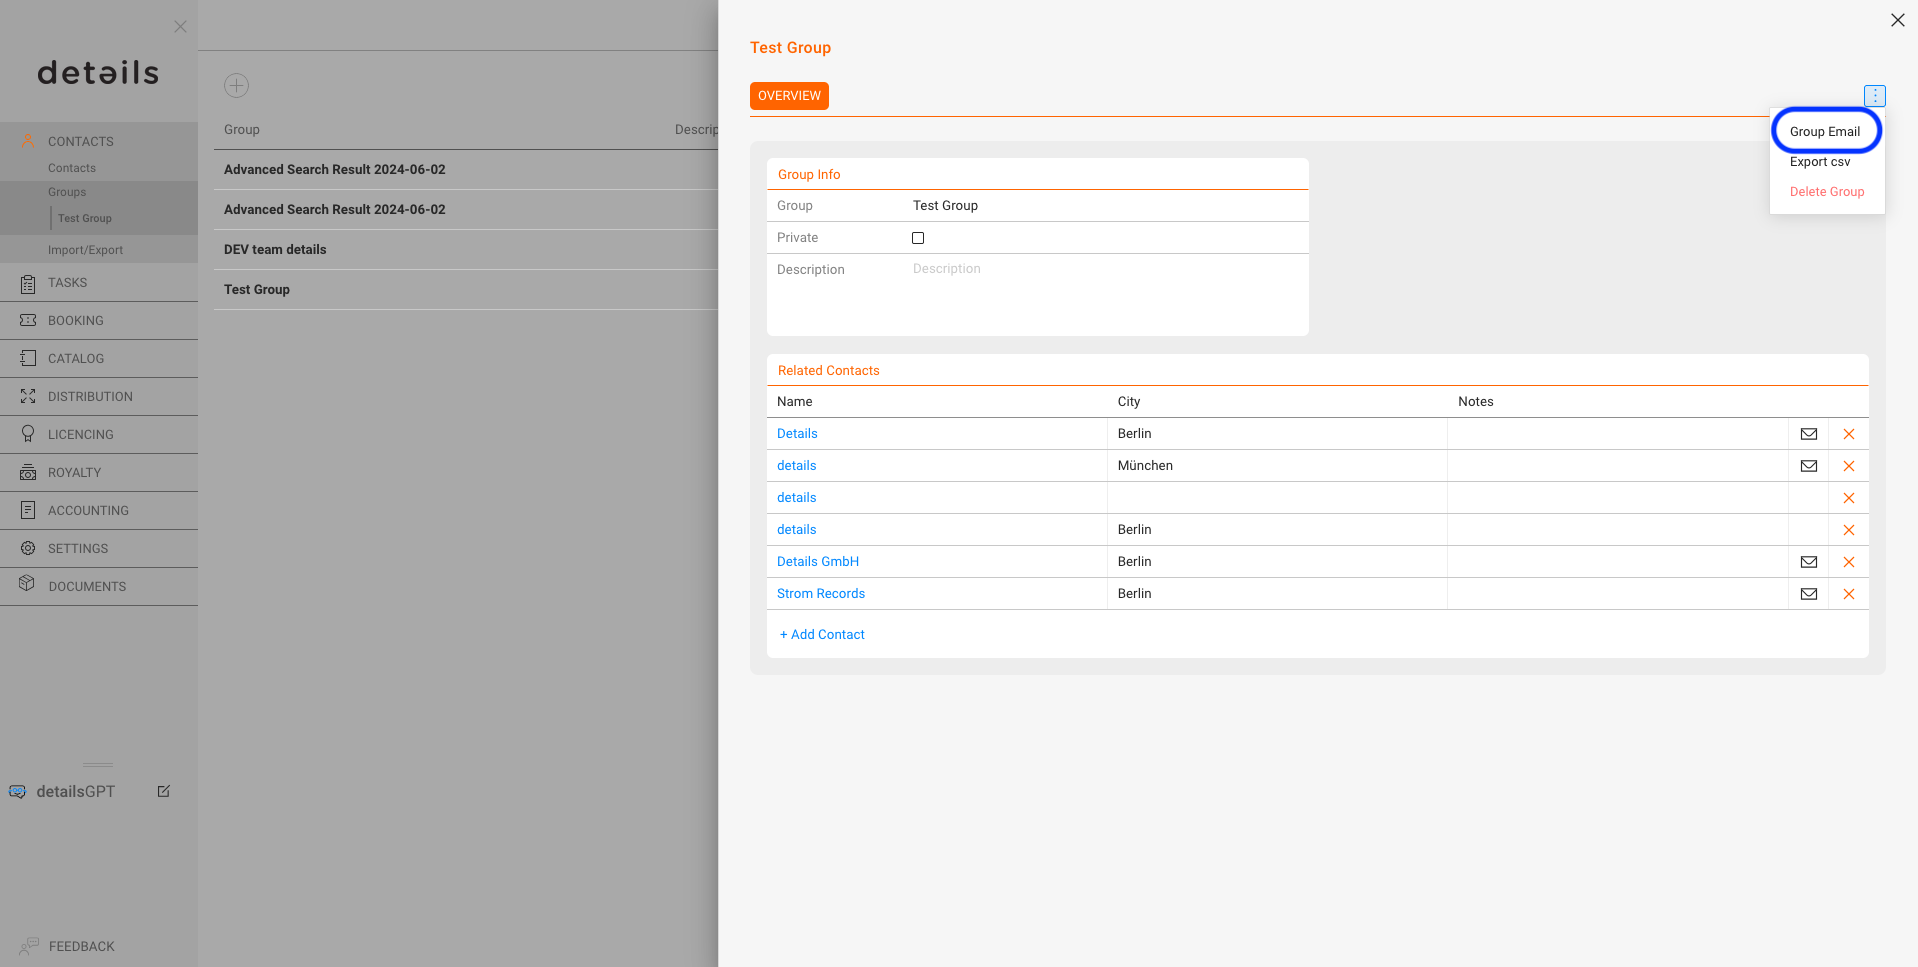Close the Test Group detail panel
Screen dimensions: 1918x967
(x=1897, y=20)
